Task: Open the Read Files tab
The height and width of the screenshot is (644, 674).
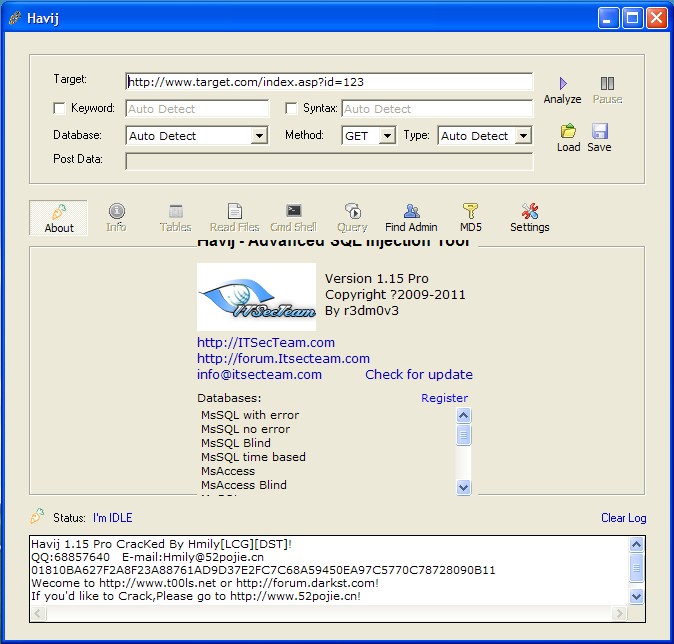Action: 234,218
